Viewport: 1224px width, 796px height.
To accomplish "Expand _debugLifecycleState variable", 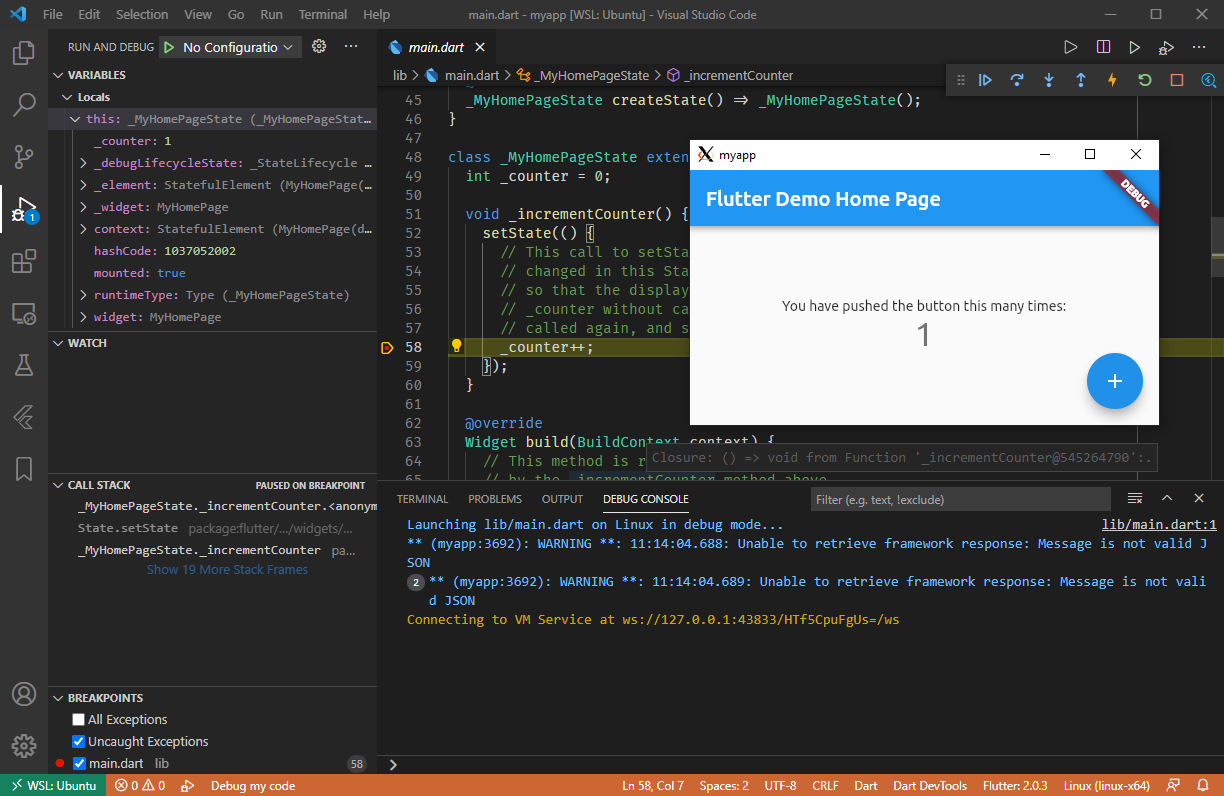I will pos(84,163).
